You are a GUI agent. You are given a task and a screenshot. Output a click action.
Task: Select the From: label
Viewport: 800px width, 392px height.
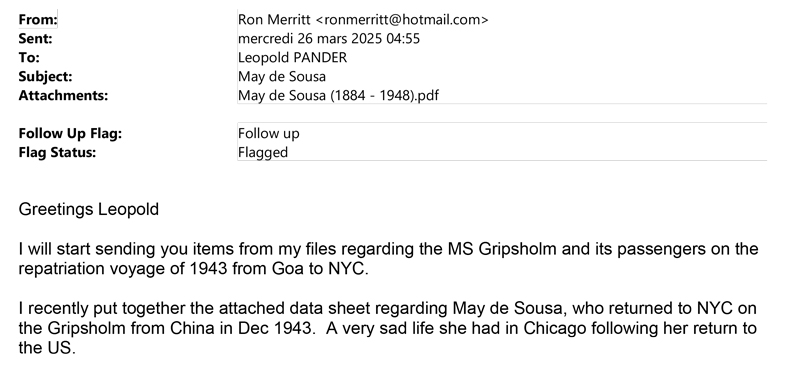[38, 19]
